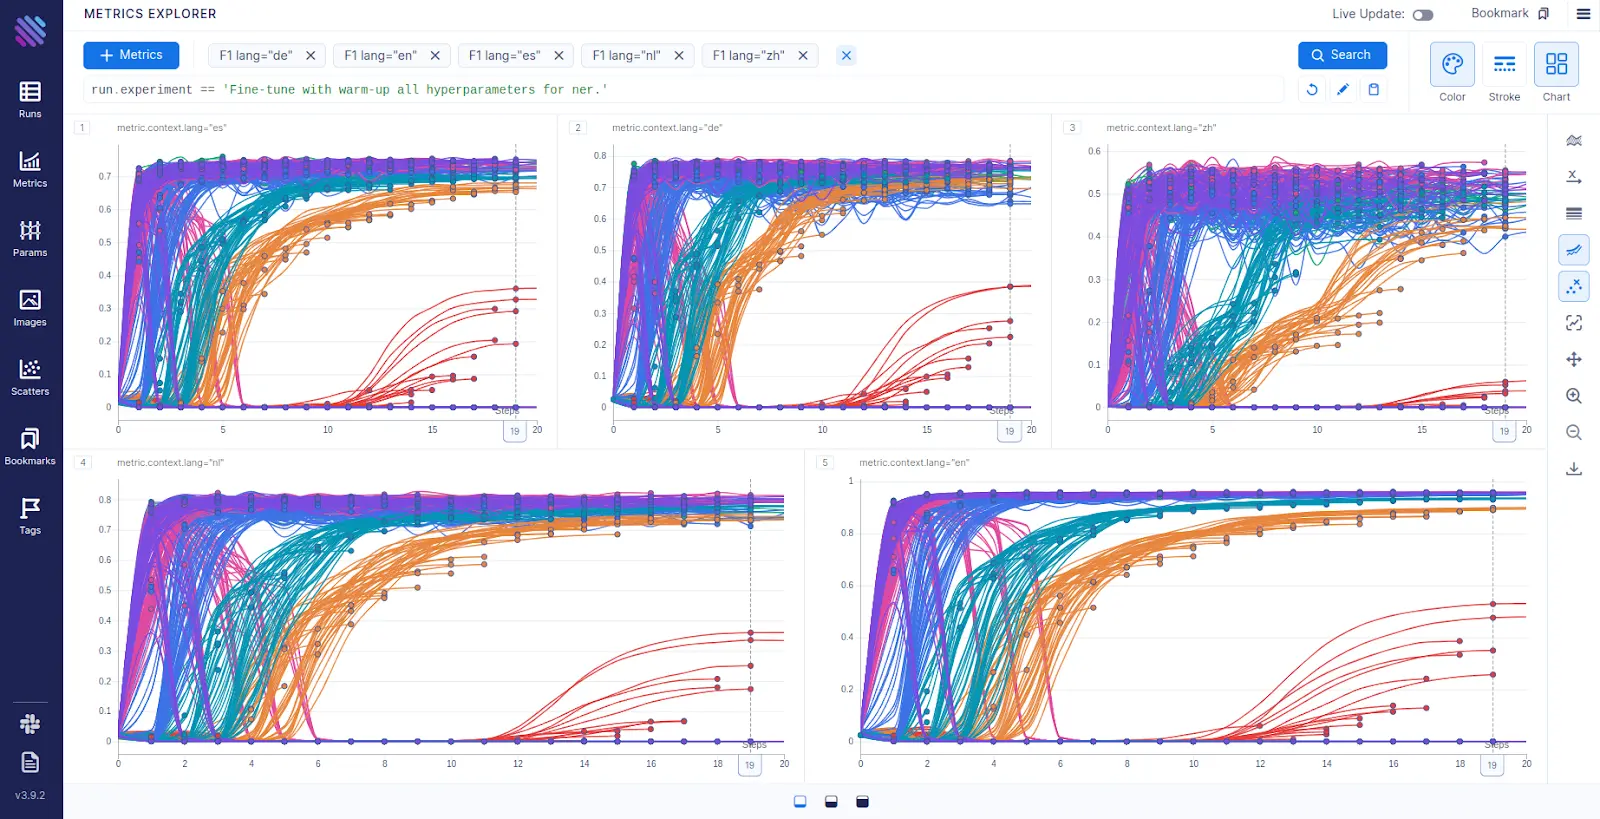Click the blue Metrics add button

[x=131, y=55]
